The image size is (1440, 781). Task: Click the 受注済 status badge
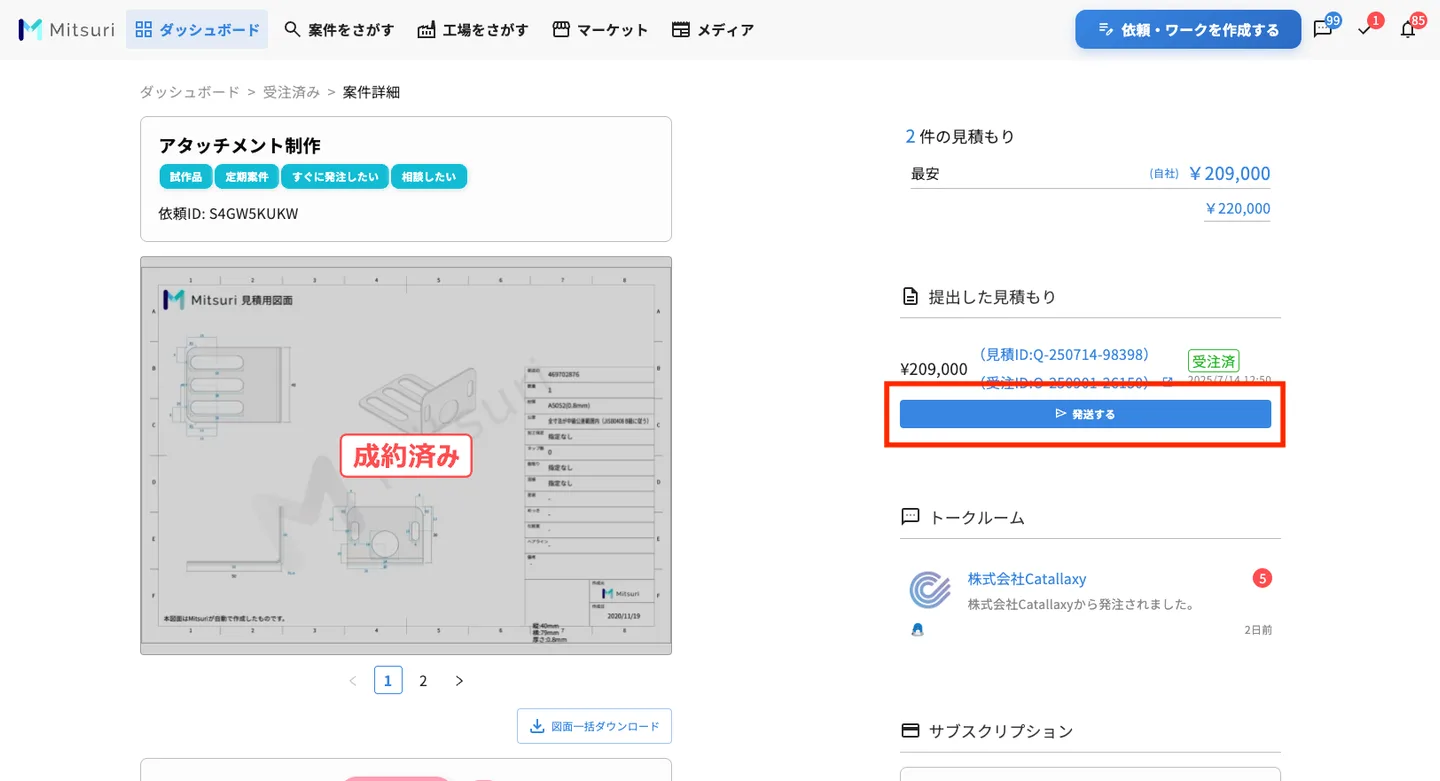pos(1214,360)
